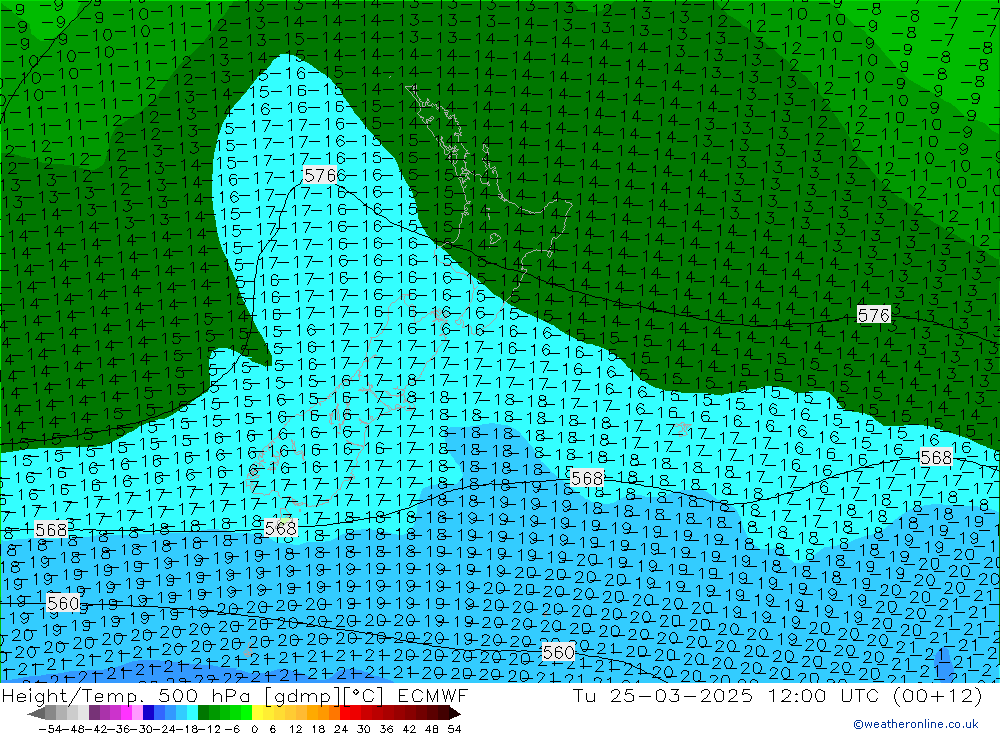Click the (00+12) forecast run text
1000x733 pixels.
click(938, 695)
